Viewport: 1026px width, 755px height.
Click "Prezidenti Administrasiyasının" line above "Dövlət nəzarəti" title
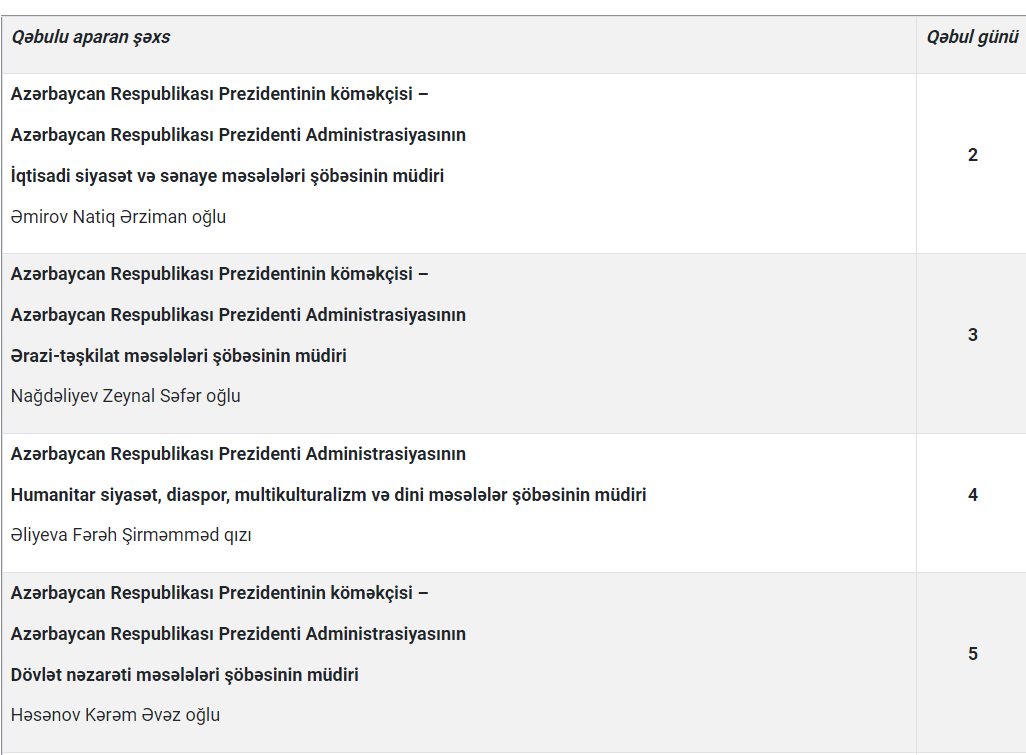[x=238, y=634]
